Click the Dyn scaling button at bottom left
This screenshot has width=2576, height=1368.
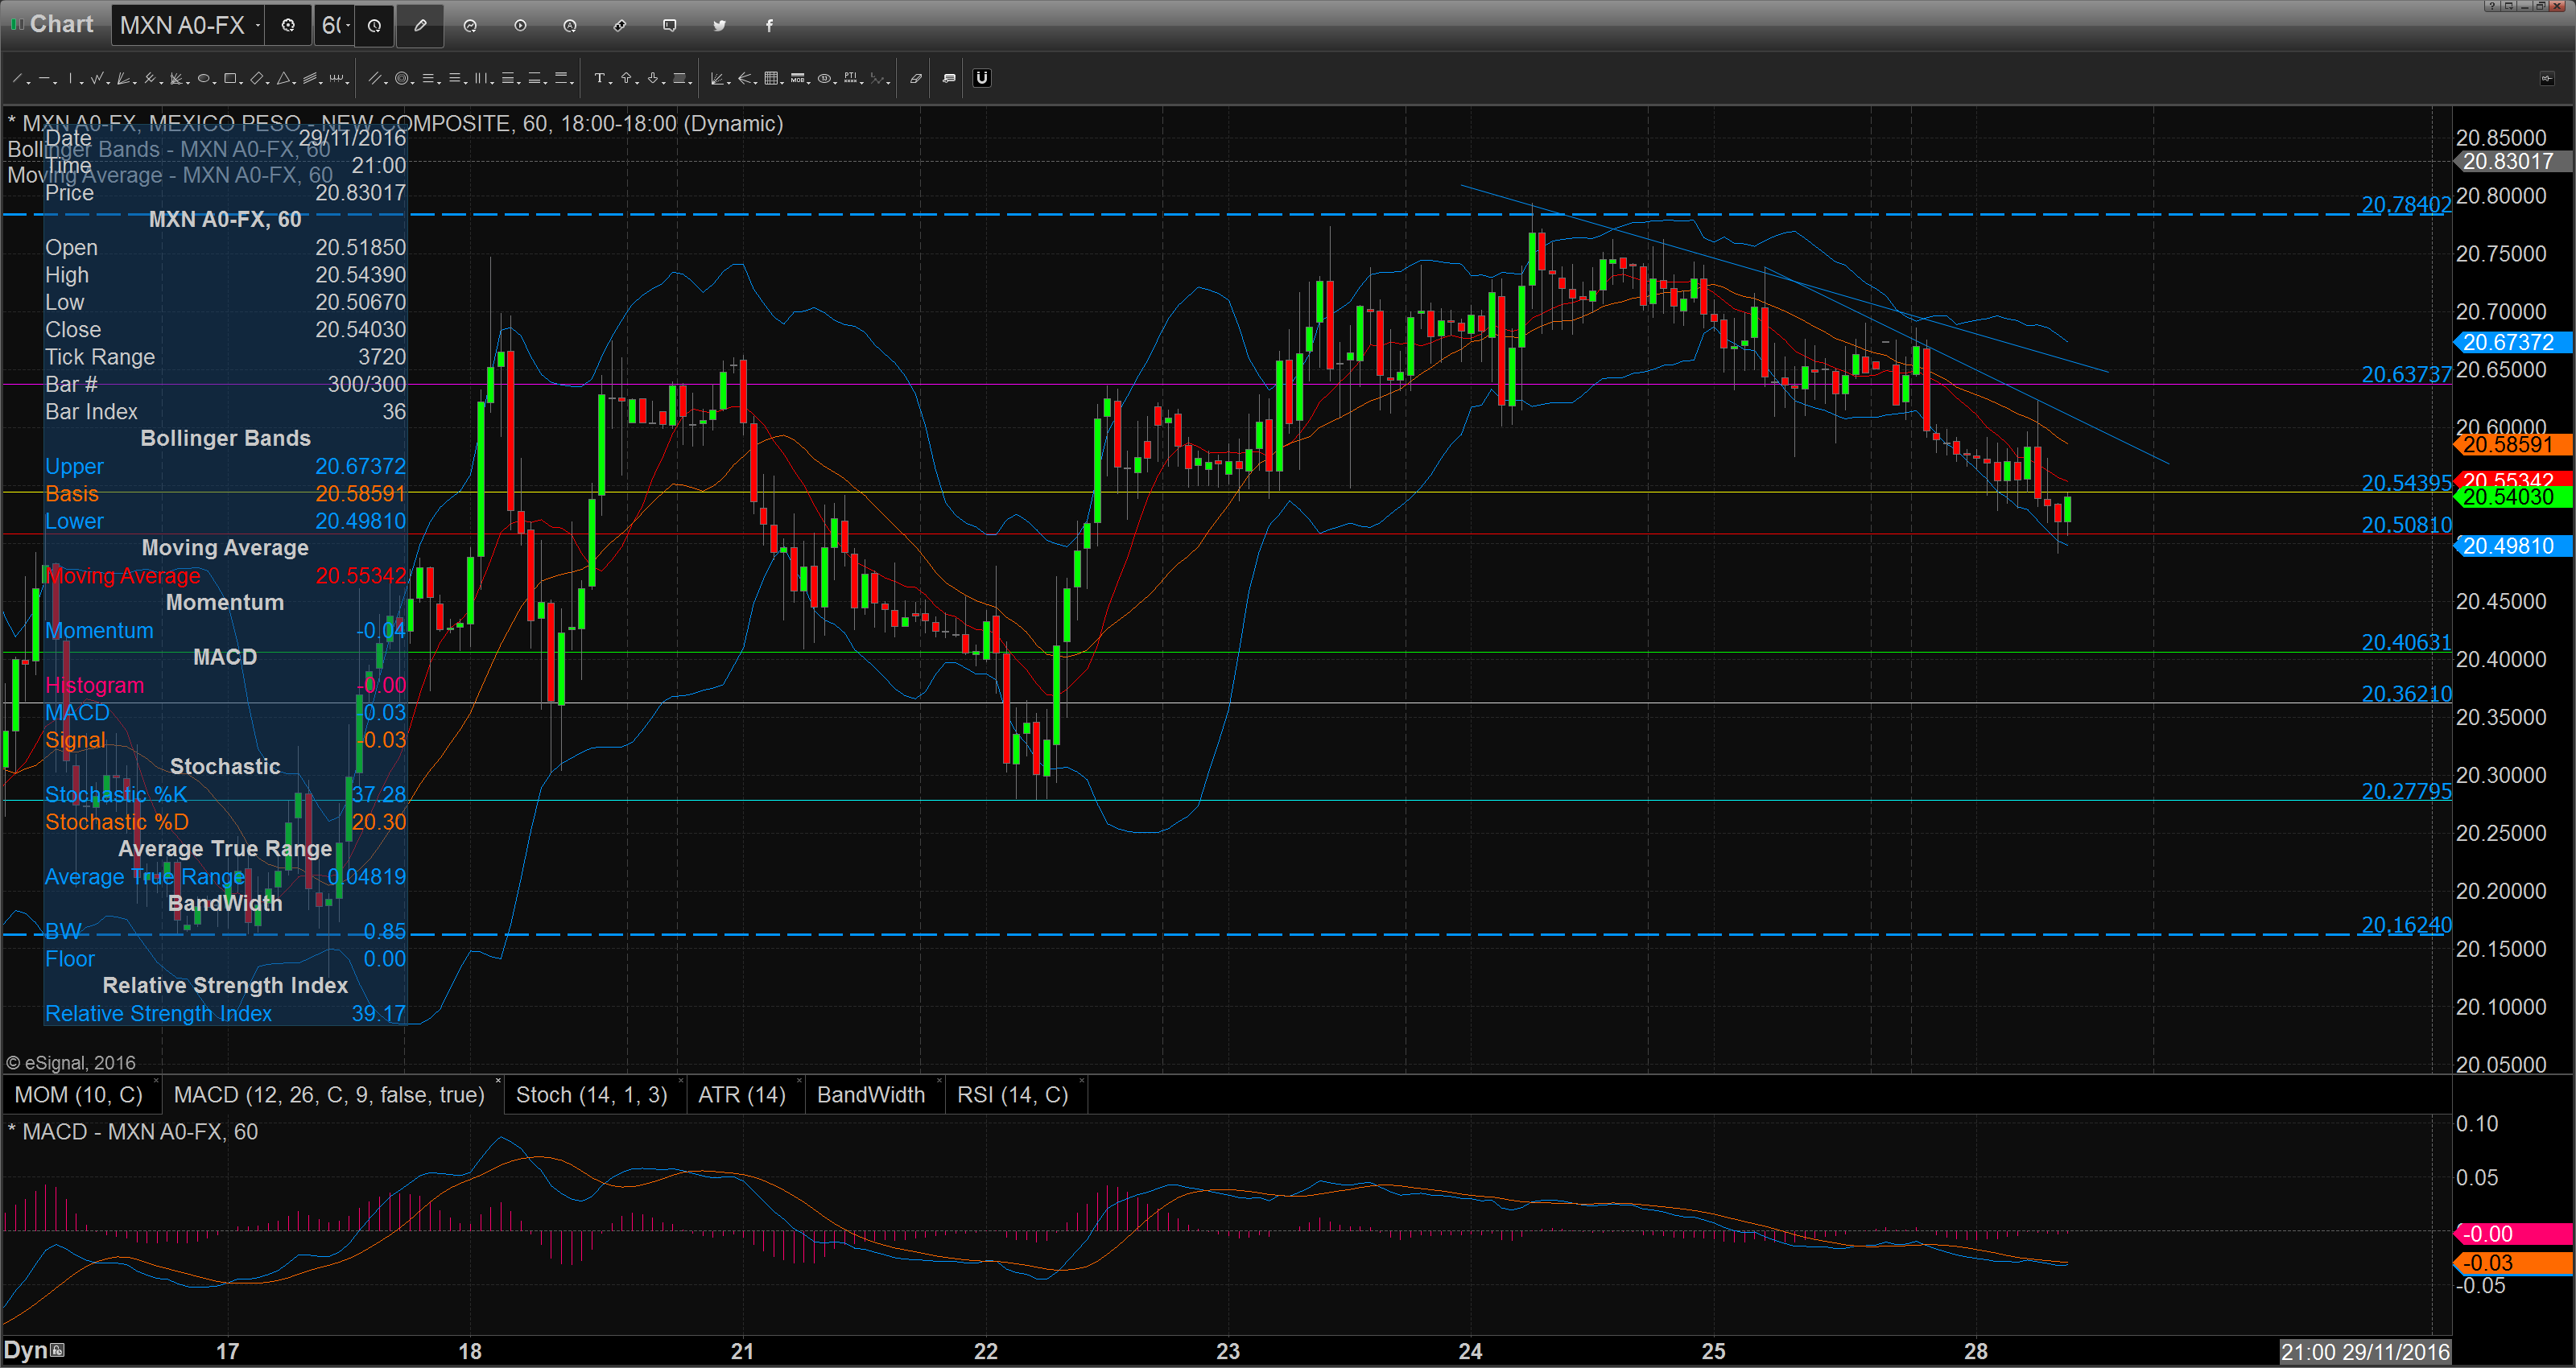click(34, 1350)
